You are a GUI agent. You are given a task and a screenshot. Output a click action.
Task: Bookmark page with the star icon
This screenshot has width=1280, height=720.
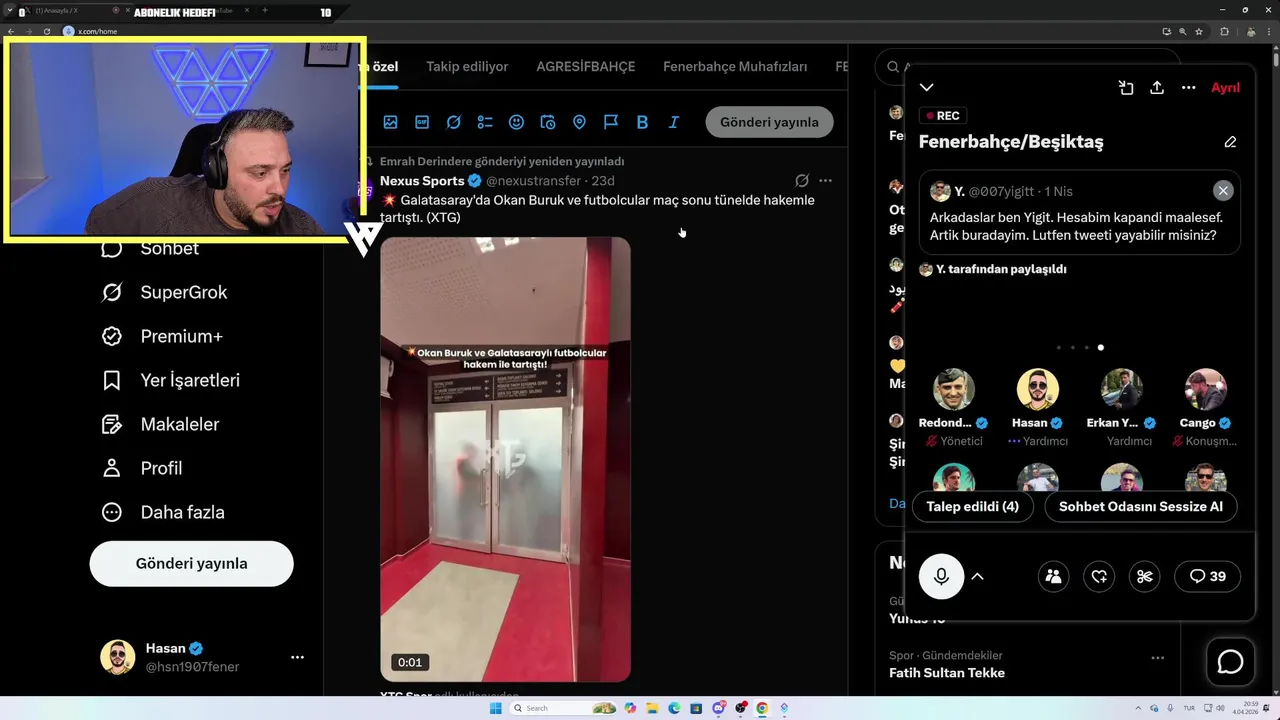pos(1199,31)
